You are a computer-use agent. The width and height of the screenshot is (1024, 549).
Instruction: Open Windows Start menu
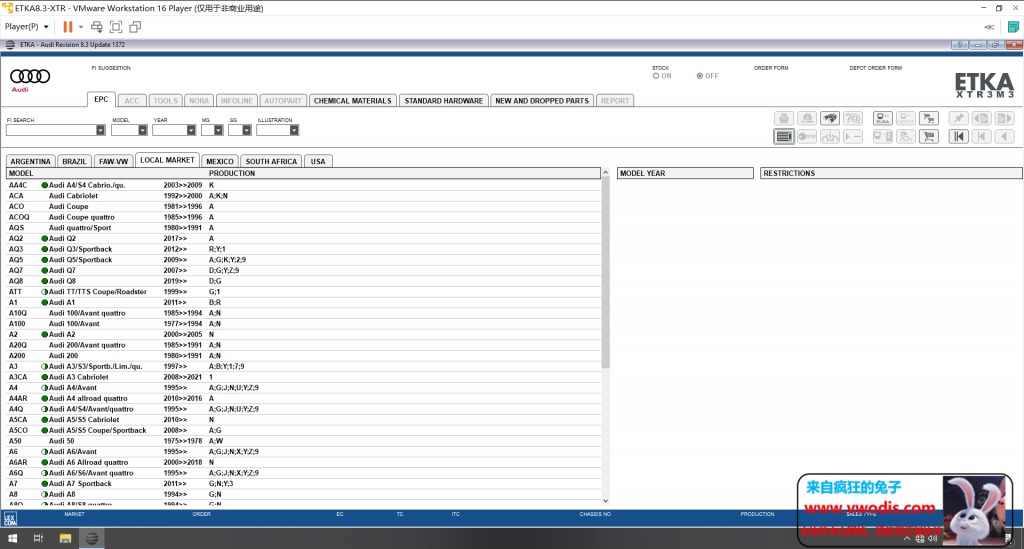coord(12,539)
